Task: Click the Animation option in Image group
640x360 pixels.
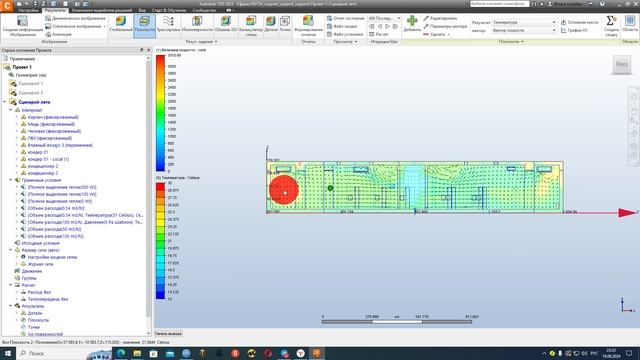Action: tap(58, 34)
